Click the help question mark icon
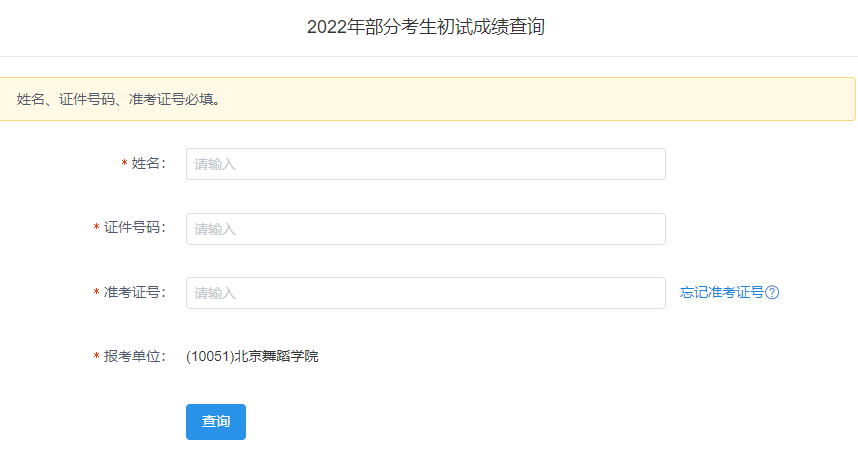Viewport: 858px width, 461px height. click(772, 293)
